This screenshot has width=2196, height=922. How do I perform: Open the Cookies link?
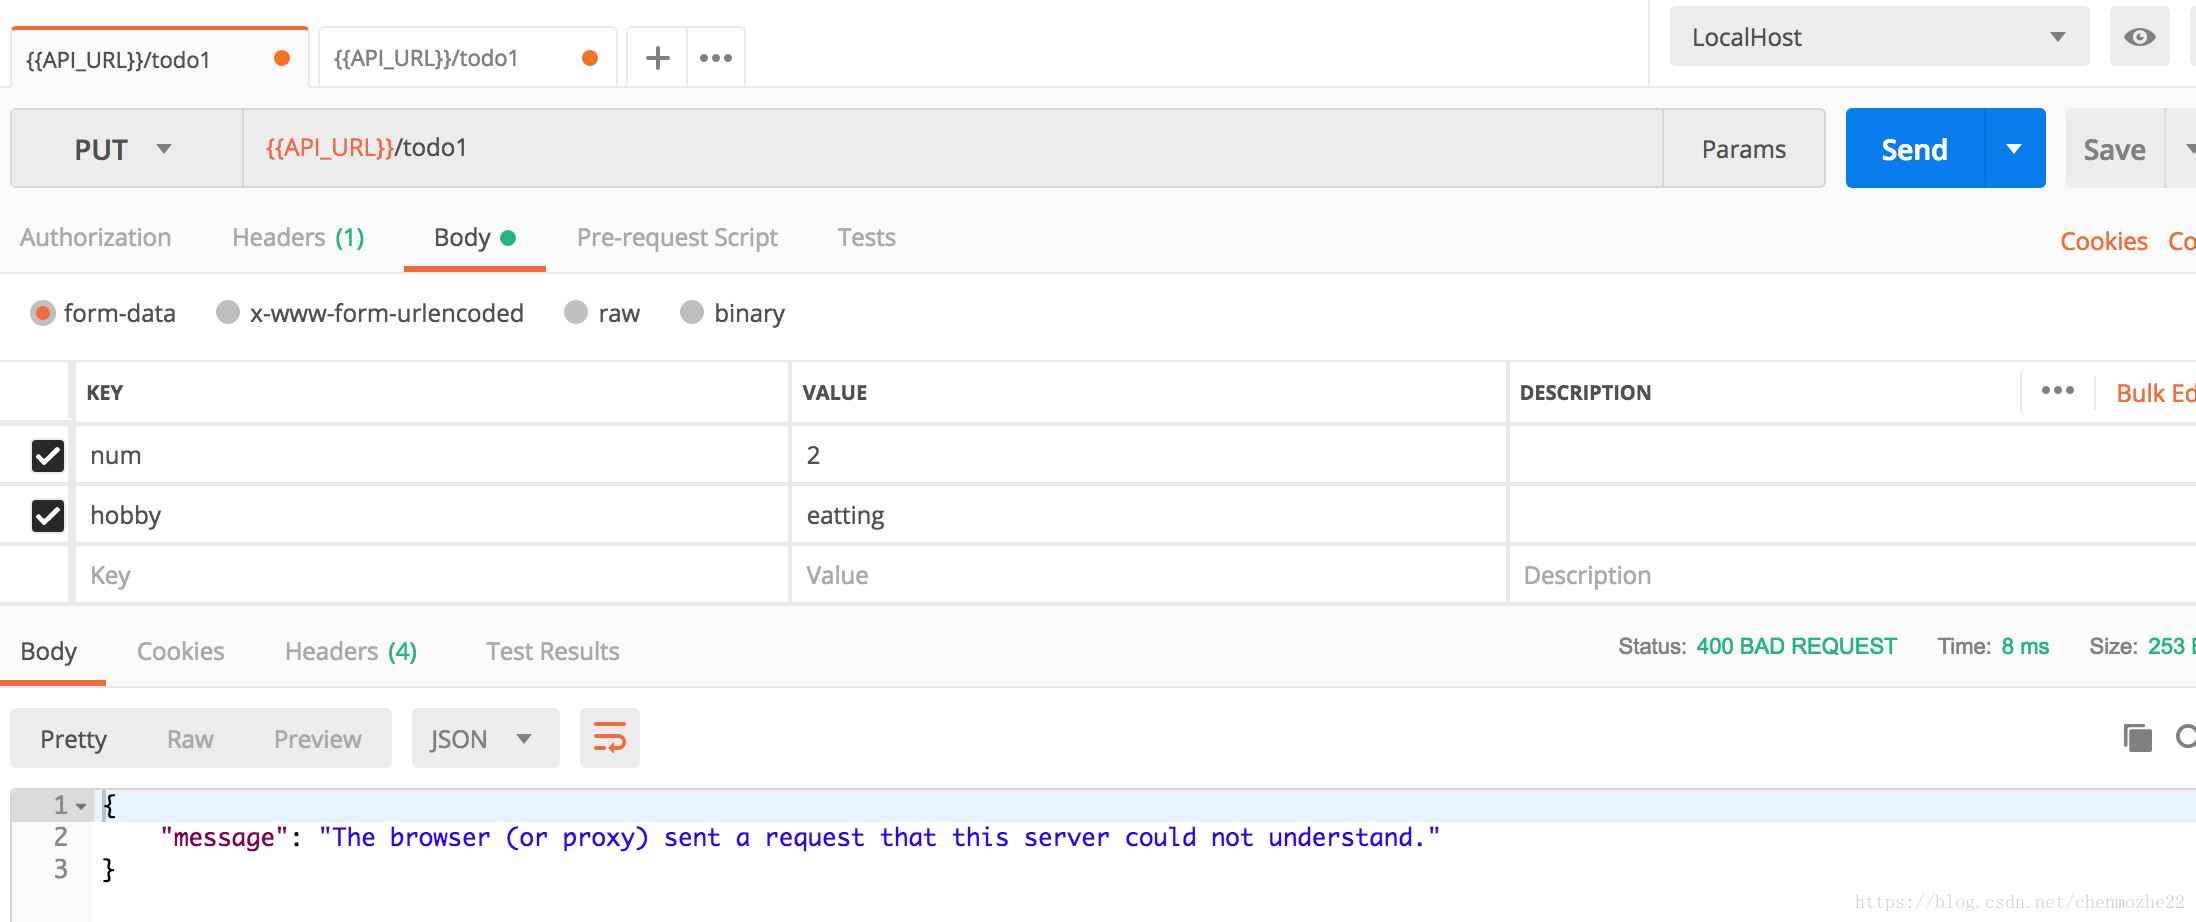tap(2103, 241)
